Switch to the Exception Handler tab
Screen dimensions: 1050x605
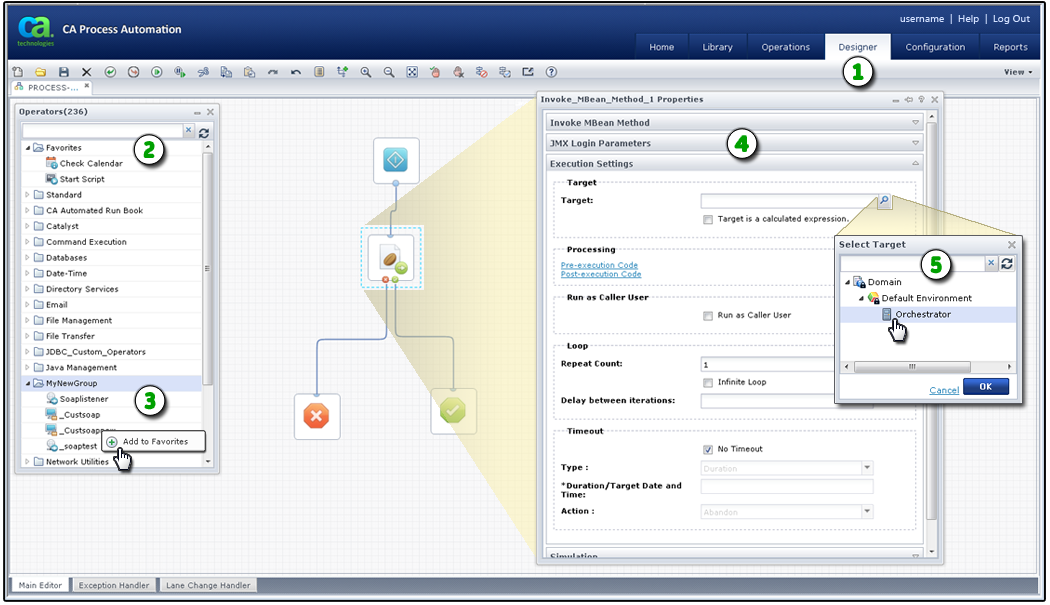(x=114, y=585)
